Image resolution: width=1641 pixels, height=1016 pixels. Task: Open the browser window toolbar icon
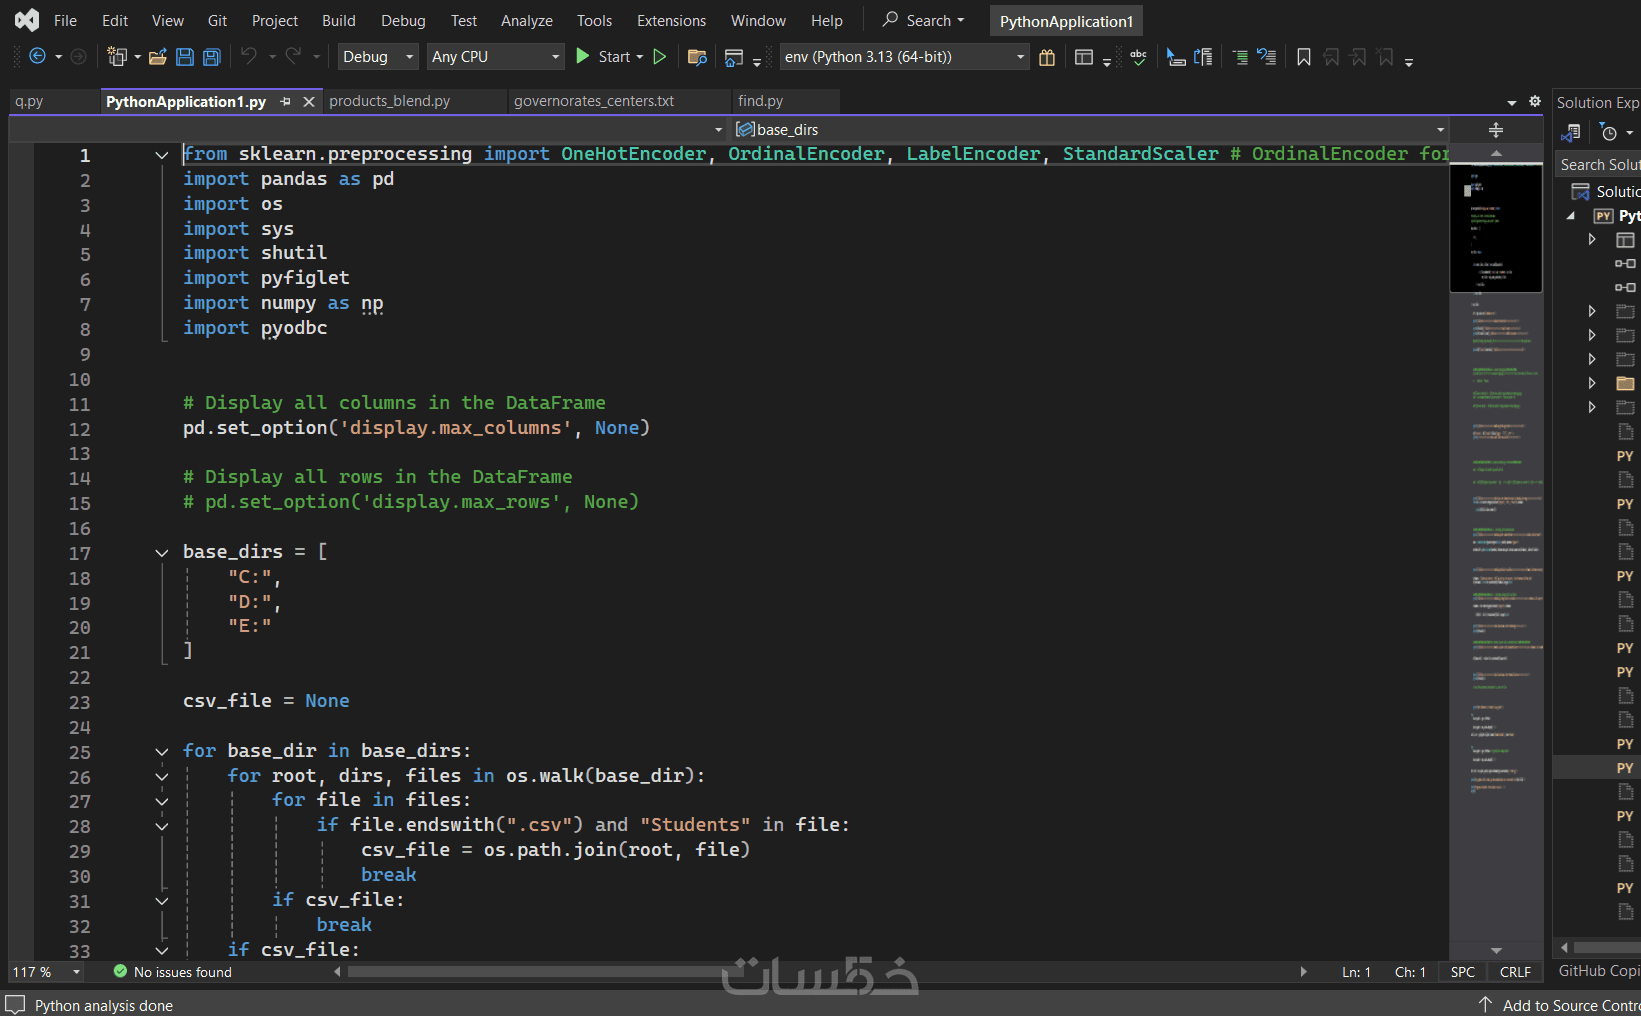(x=734, y=58)
